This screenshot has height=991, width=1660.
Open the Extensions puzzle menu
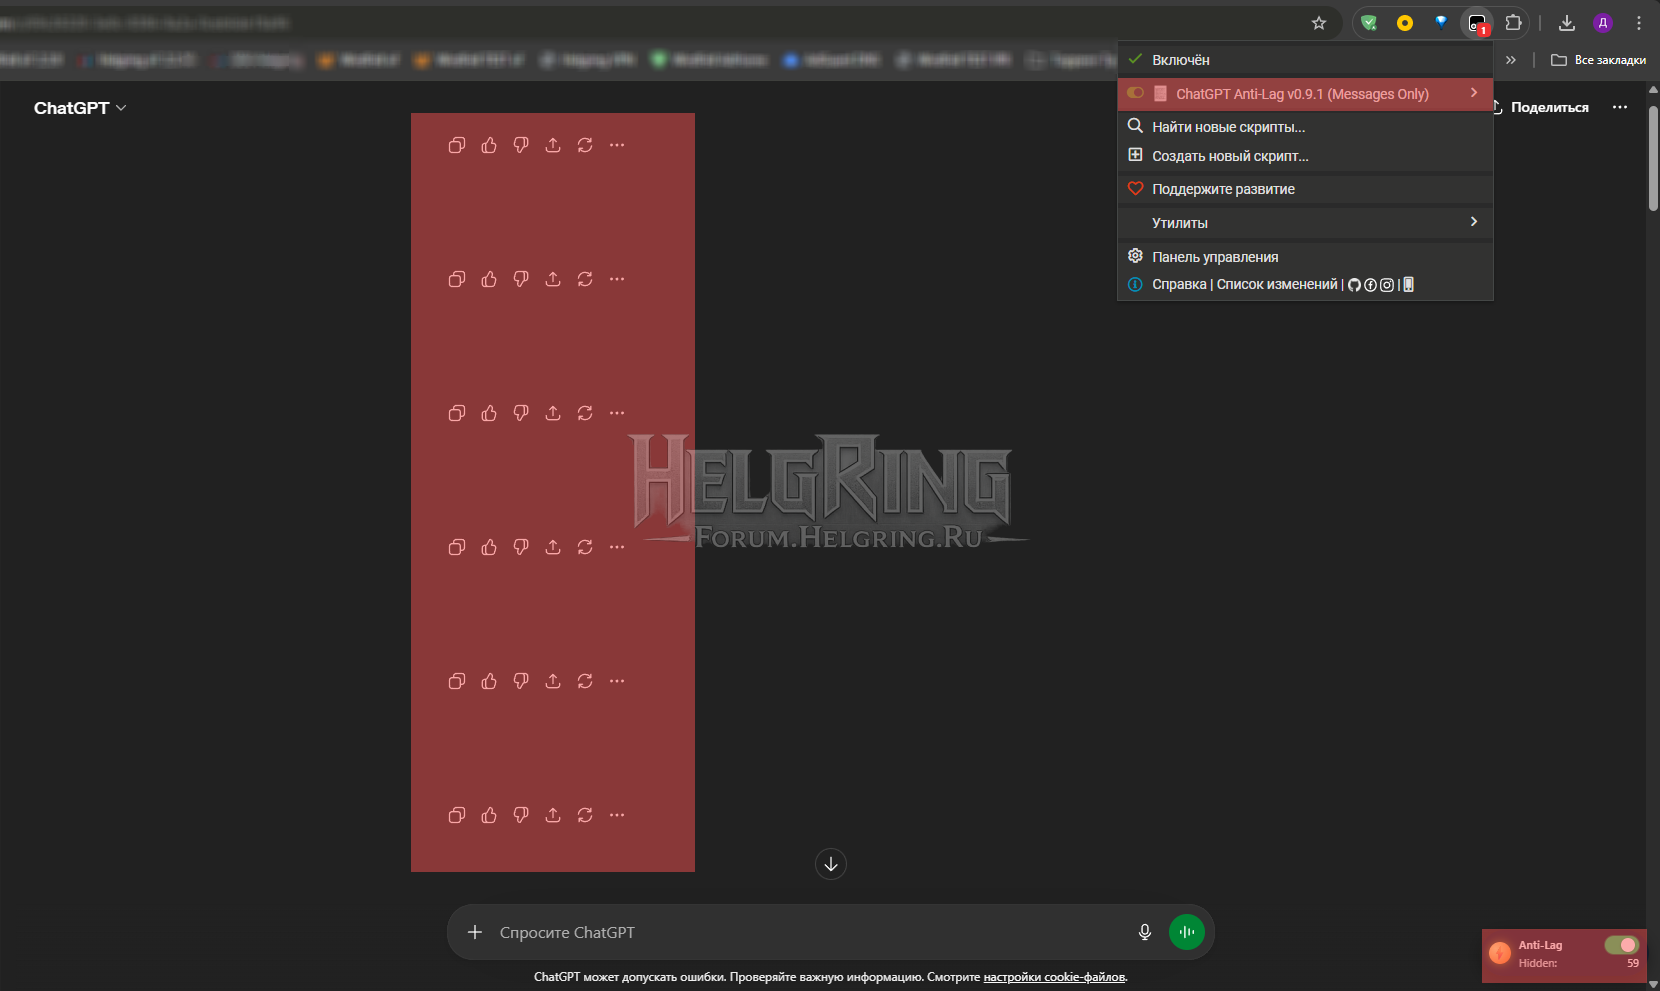click(1514, 23)
